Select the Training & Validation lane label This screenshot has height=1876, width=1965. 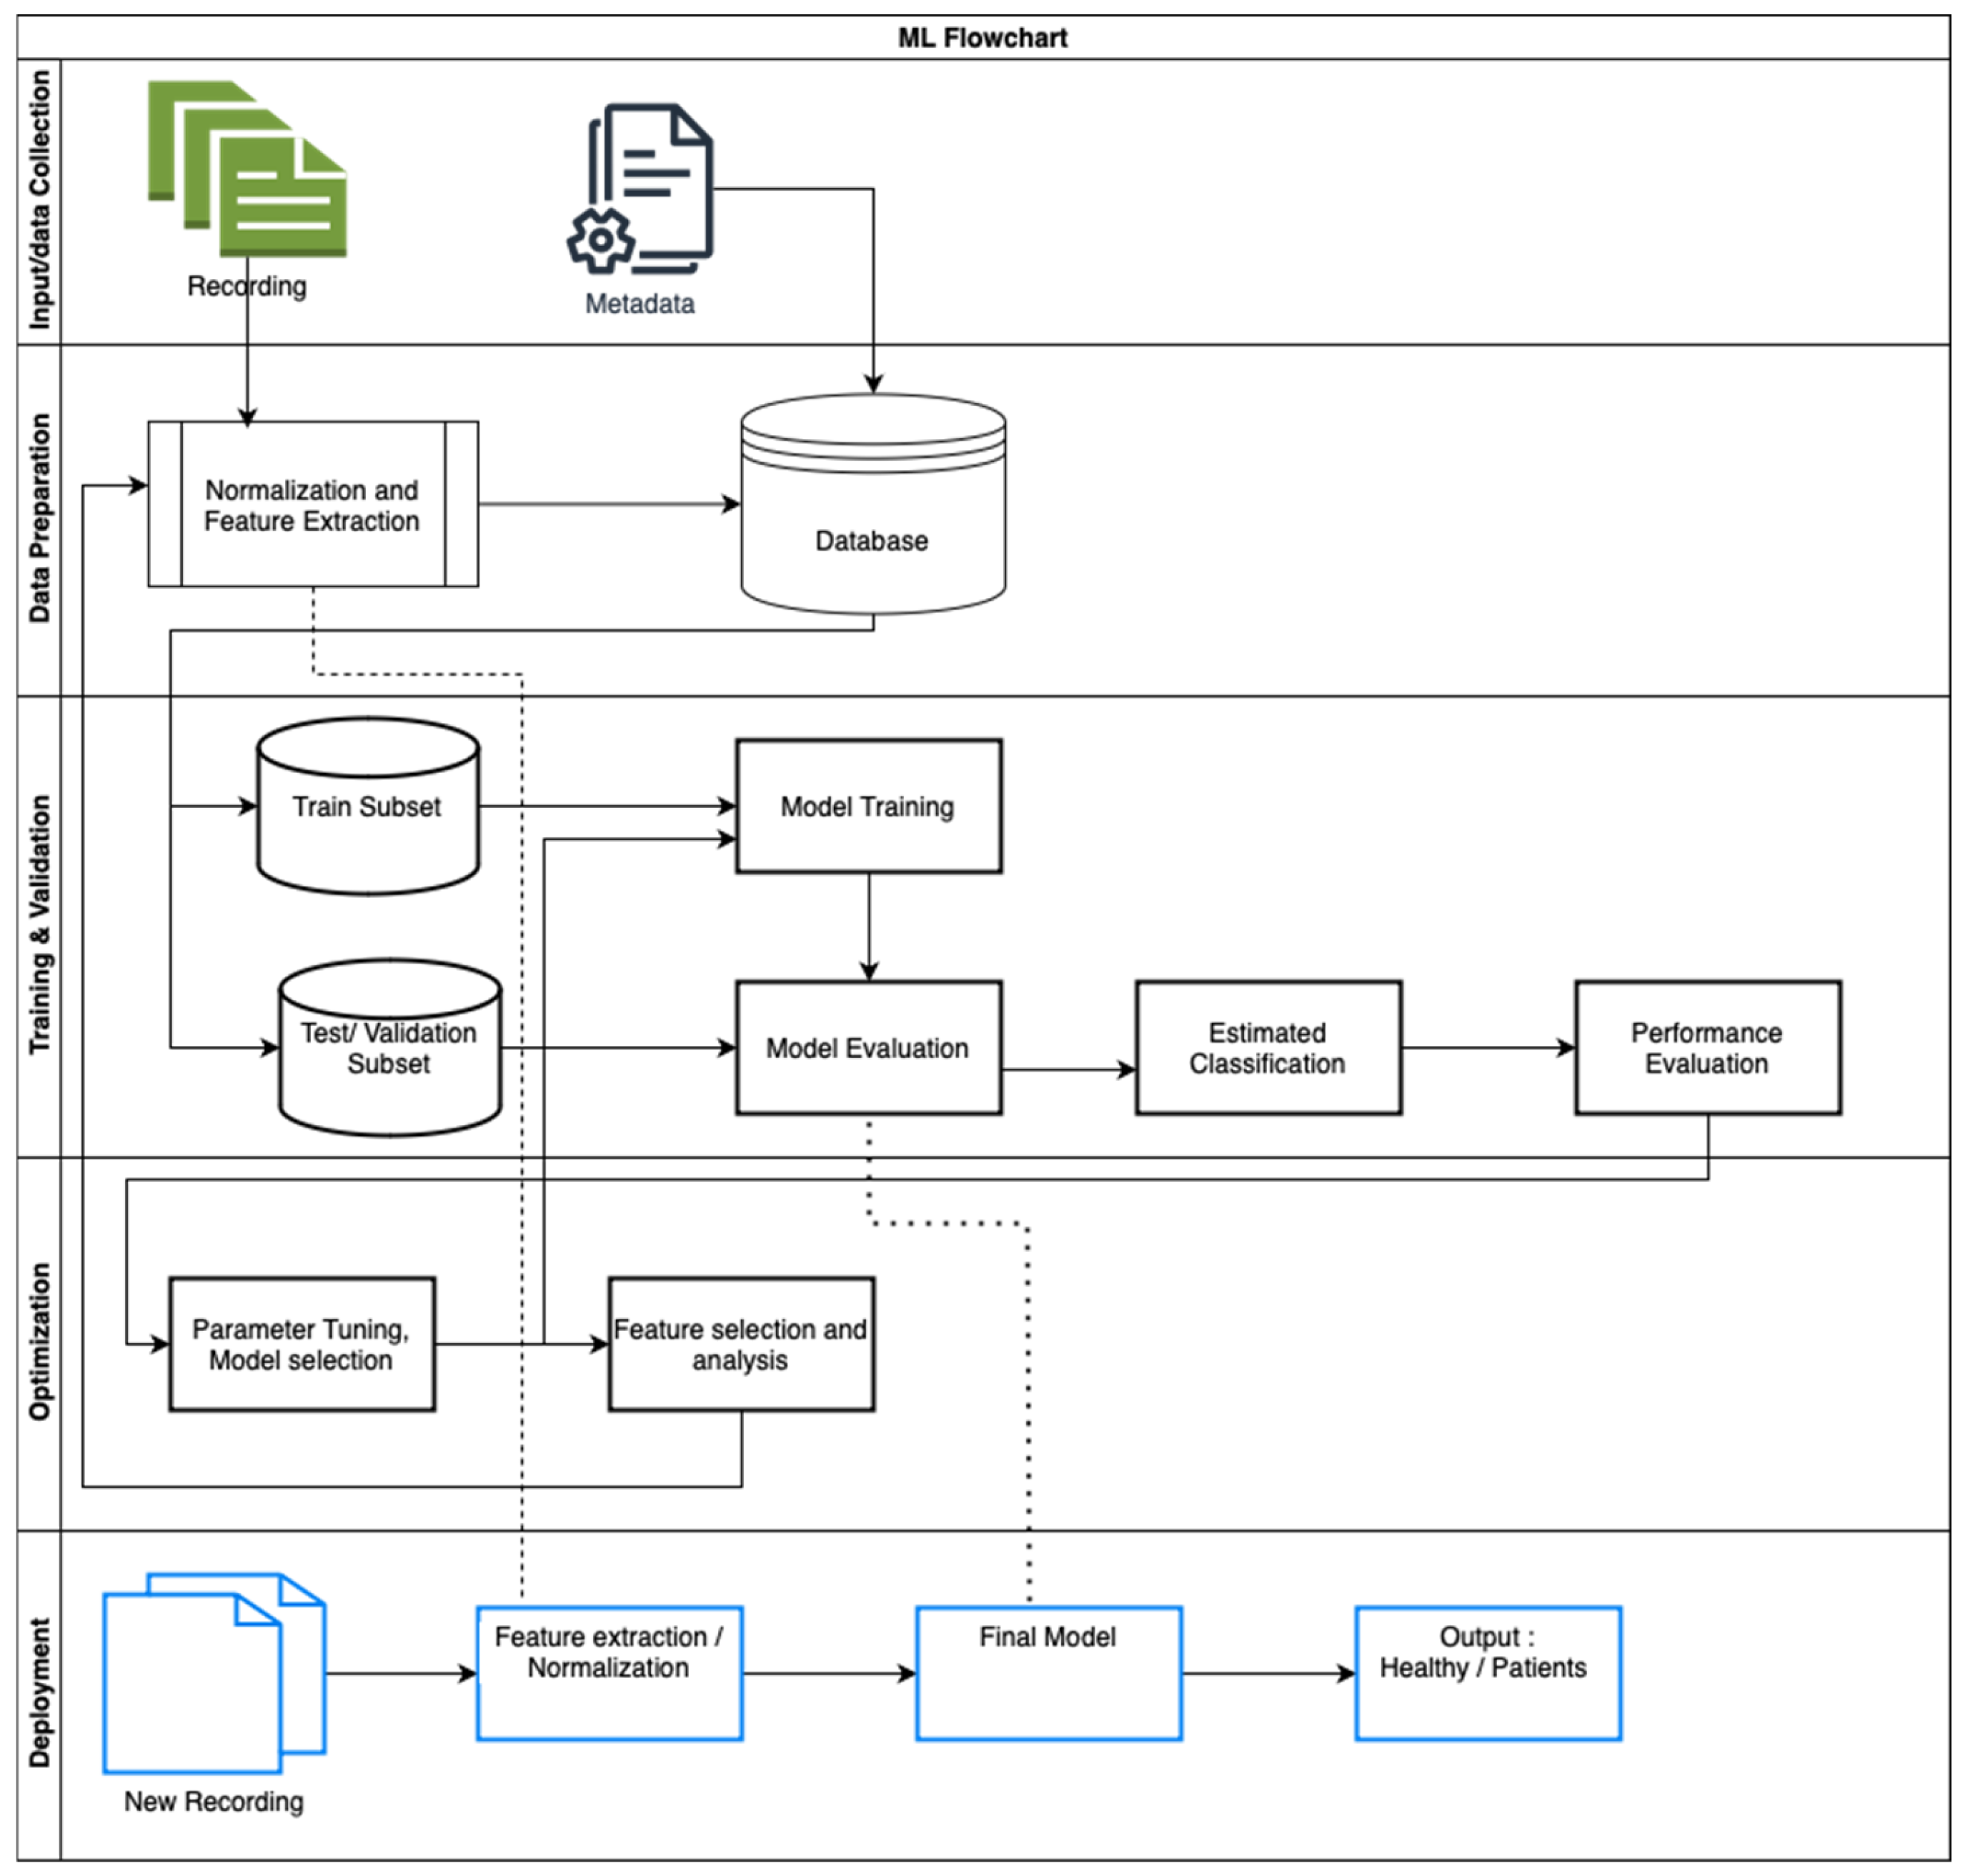pos(39,925)
